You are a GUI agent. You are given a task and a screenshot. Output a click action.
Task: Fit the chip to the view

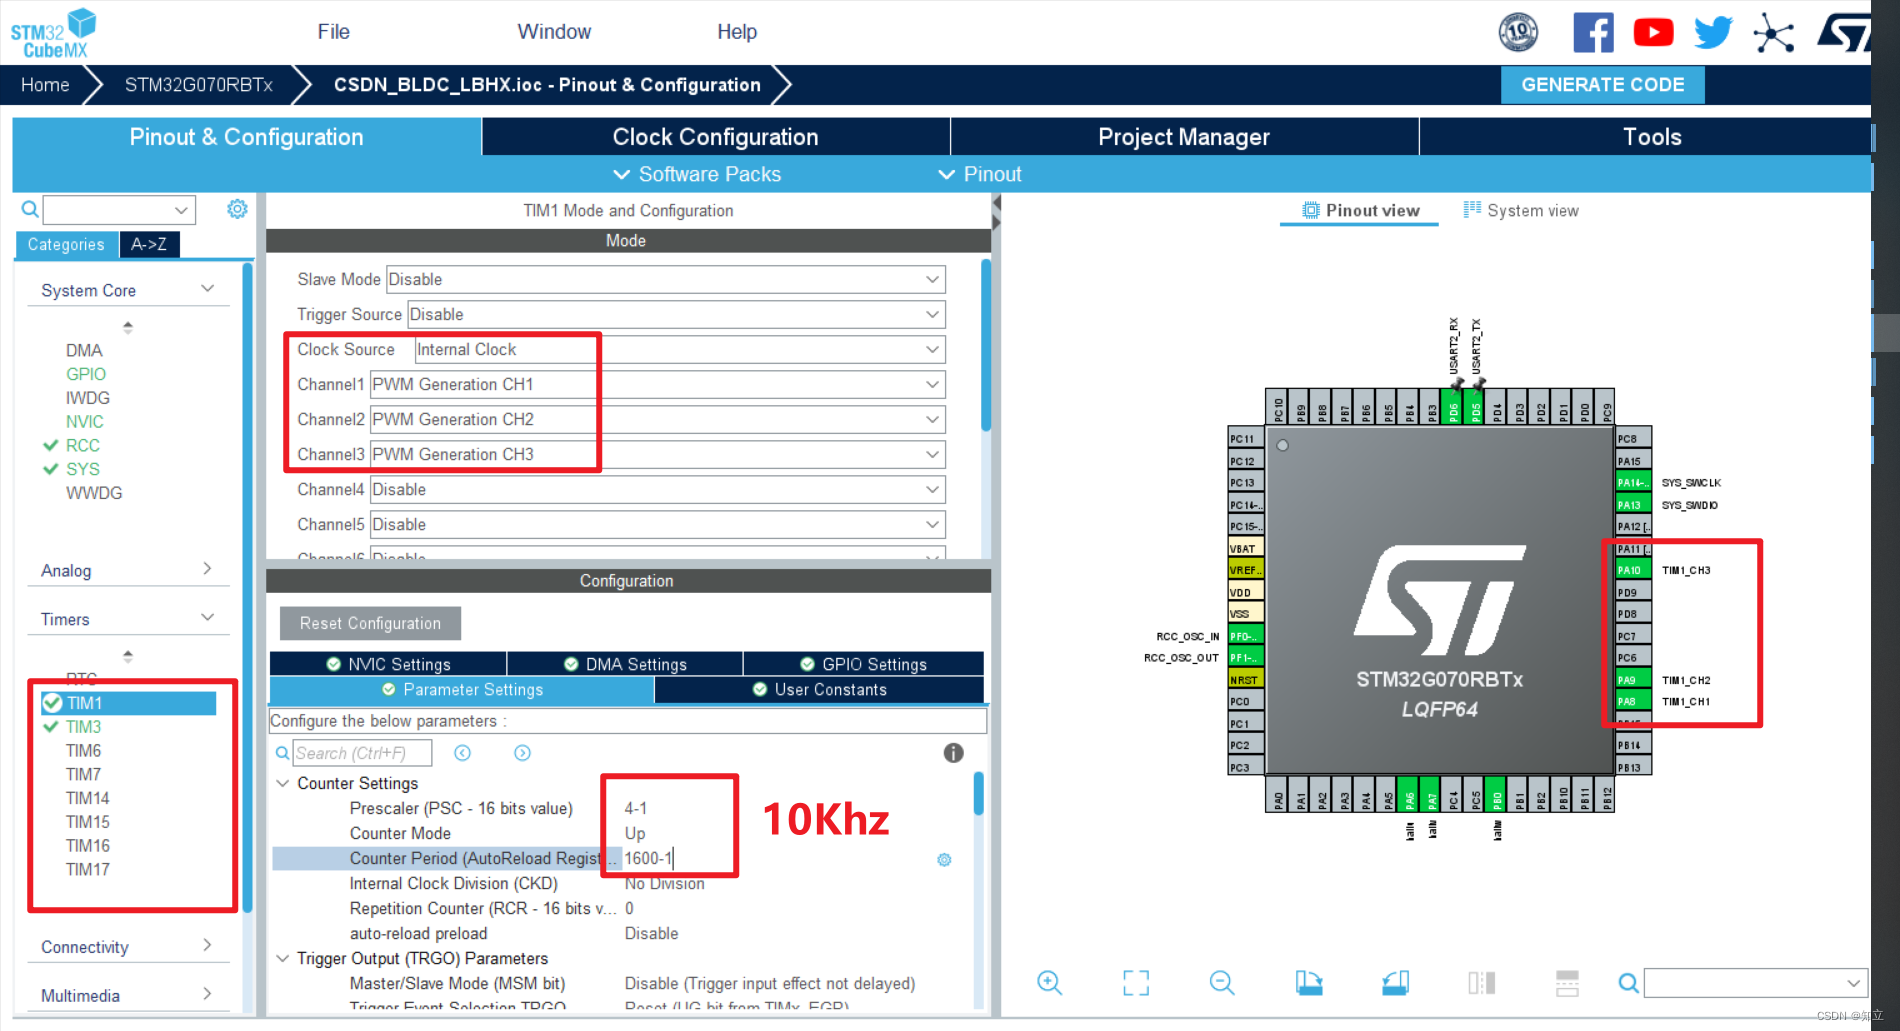point(1136,982)
